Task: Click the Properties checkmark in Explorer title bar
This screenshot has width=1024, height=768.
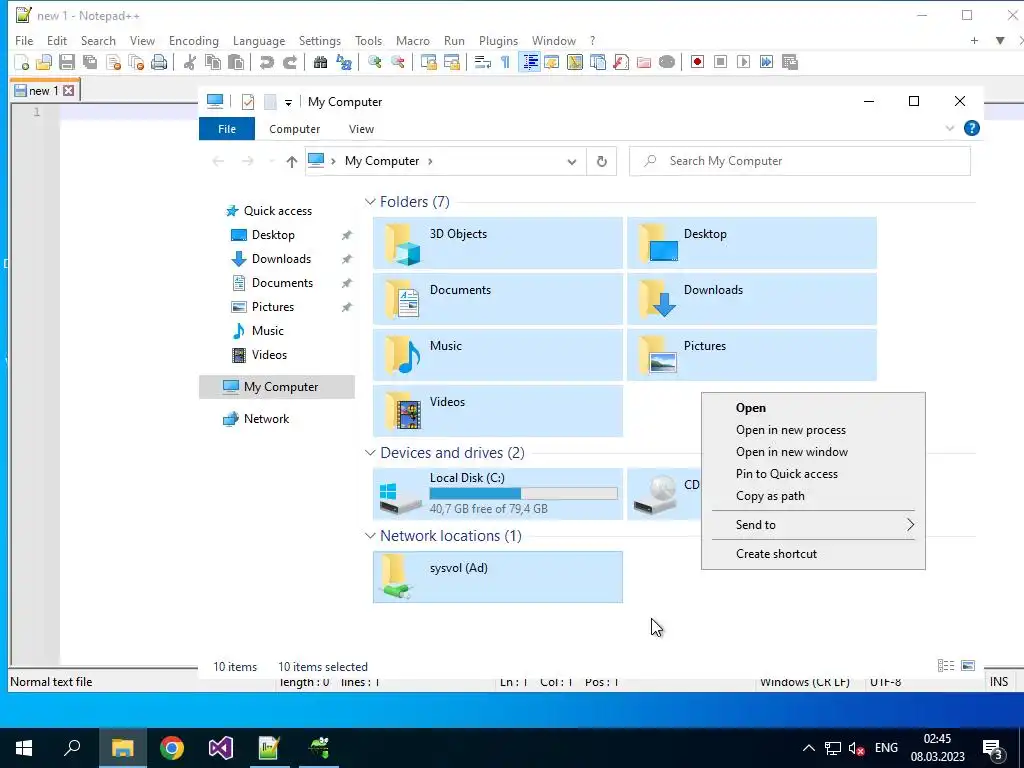Action: click(x=248, y=102)
